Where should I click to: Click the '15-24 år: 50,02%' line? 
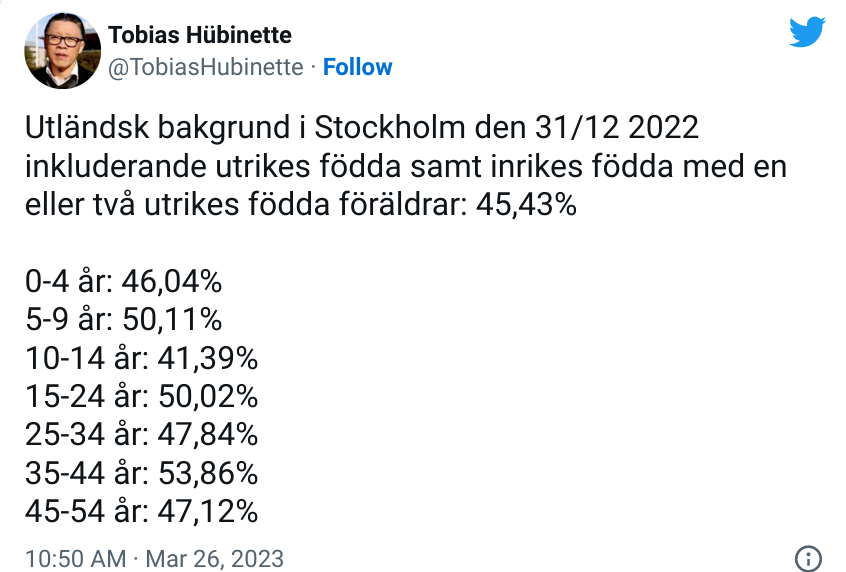[141, 396]
